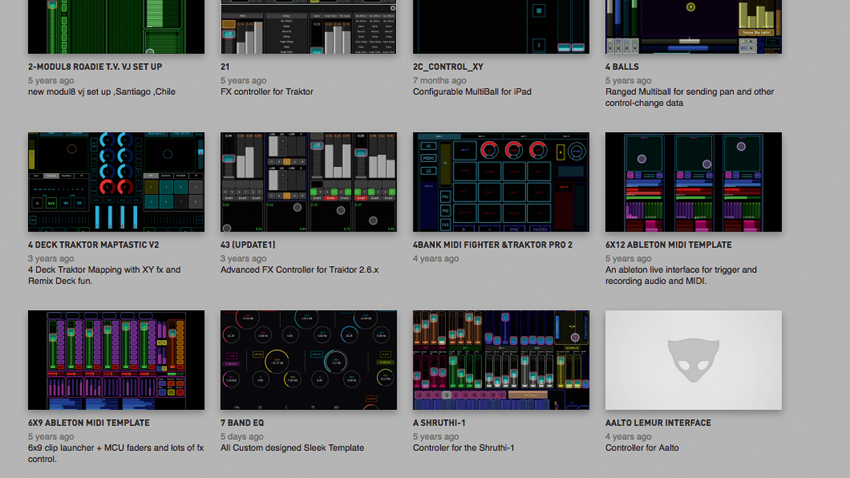Open the 2C_CONTROL_XY template thumbnail

[x=501, y=27]
